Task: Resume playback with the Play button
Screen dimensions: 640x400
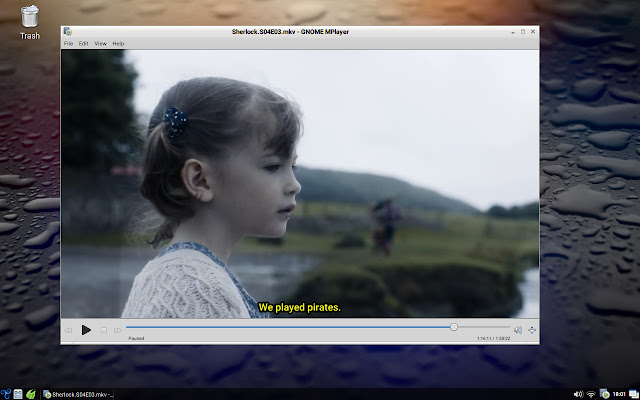Action: (x=86, y=330)
